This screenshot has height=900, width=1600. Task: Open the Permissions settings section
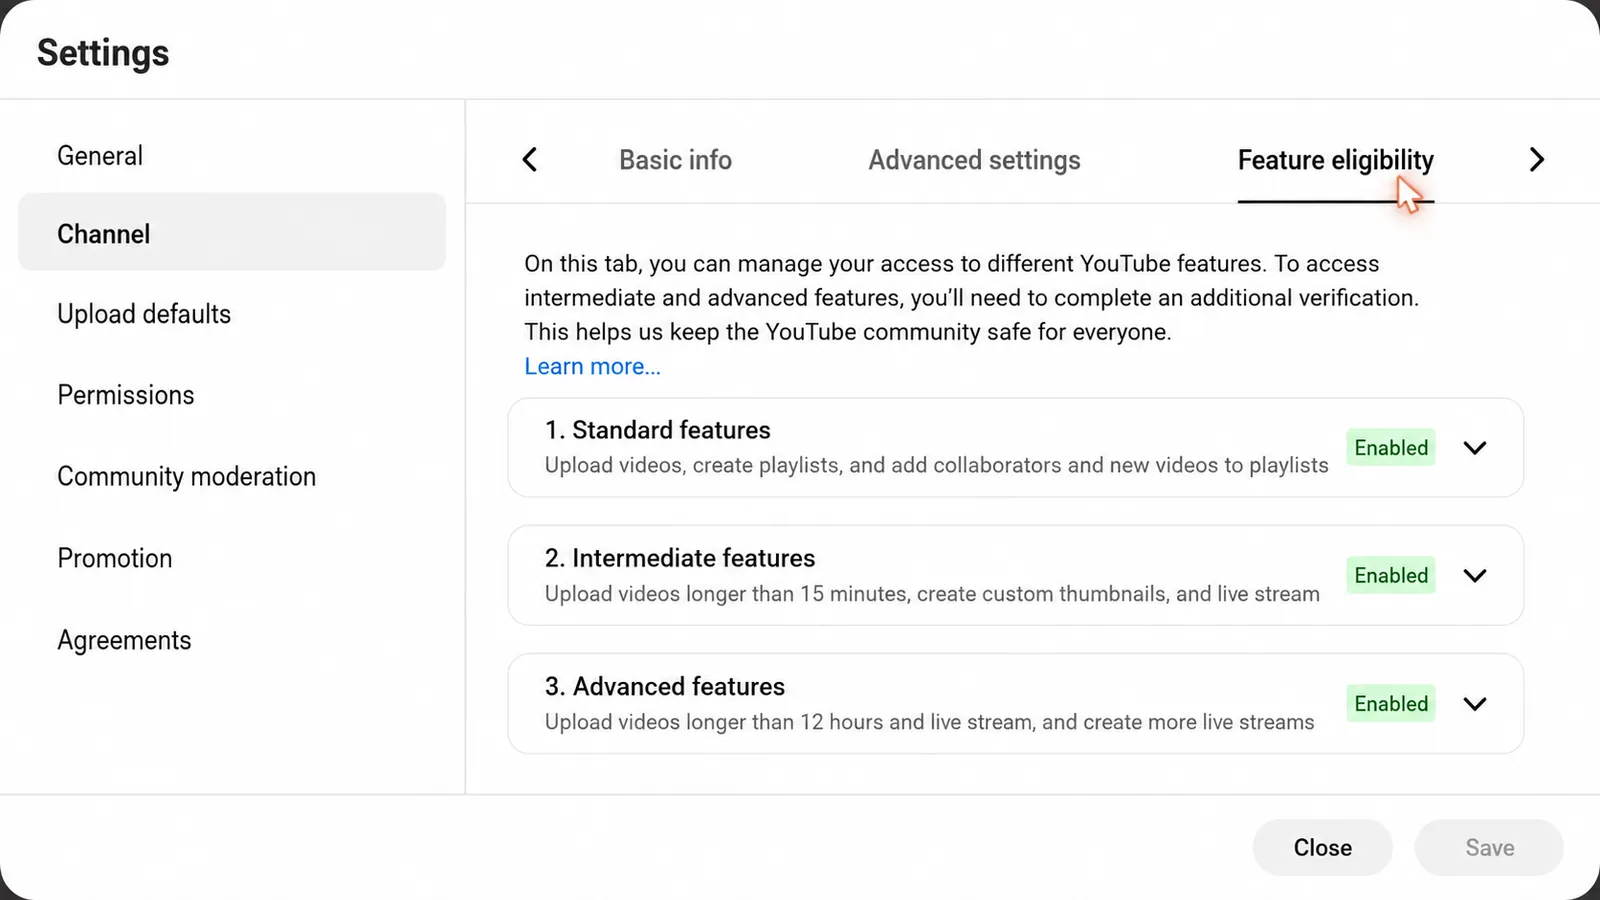126,395
